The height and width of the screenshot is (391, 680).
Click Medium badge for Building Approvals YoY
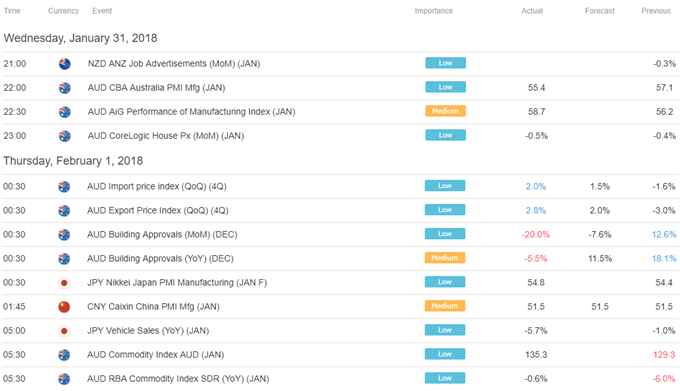pos(445,257)
